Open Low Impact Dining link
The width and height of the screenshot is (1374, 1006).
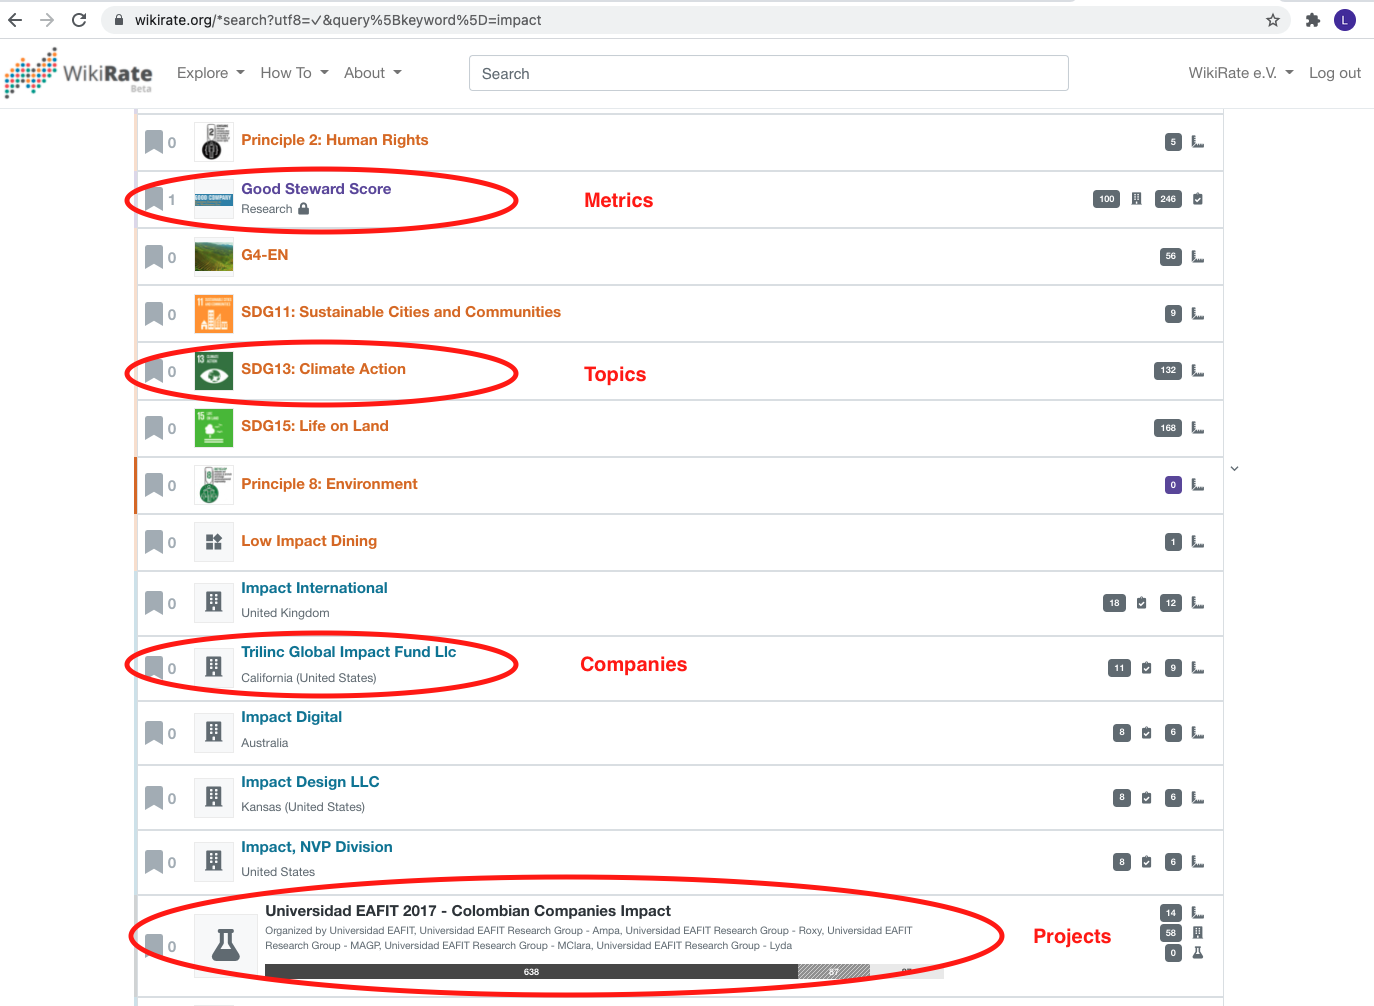pos(309,541)
